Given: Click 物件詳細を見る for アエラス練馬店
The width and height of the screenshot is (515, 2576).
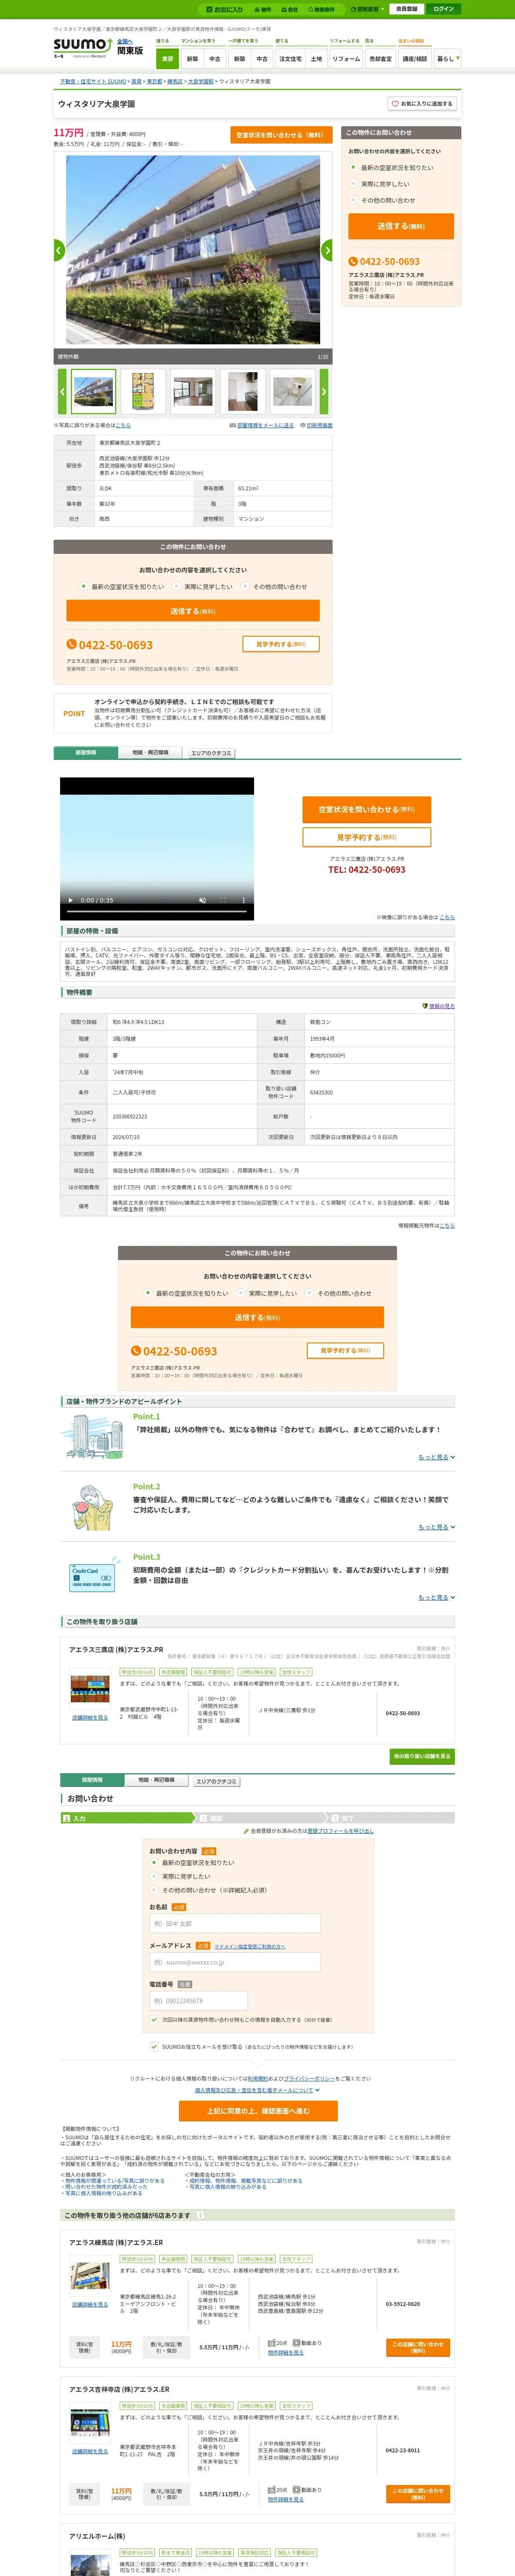Looking at the screenshot, I should coord(285,2352).
